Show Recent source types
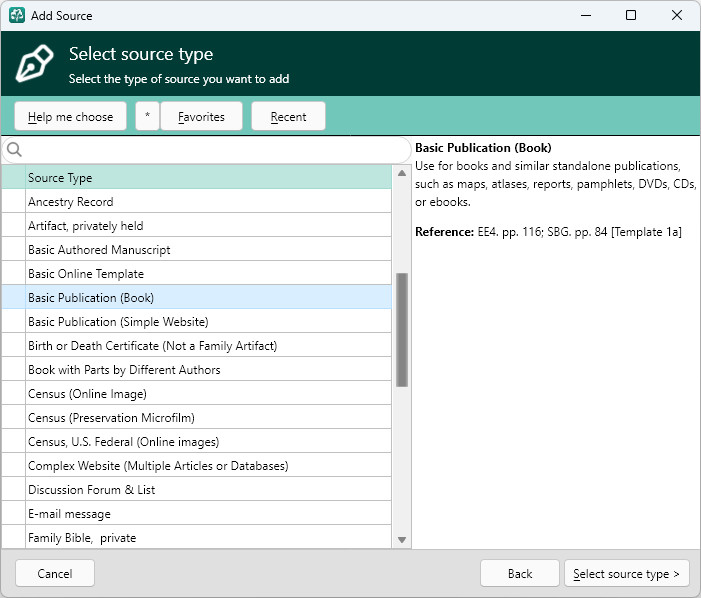 tap(288, 116)
